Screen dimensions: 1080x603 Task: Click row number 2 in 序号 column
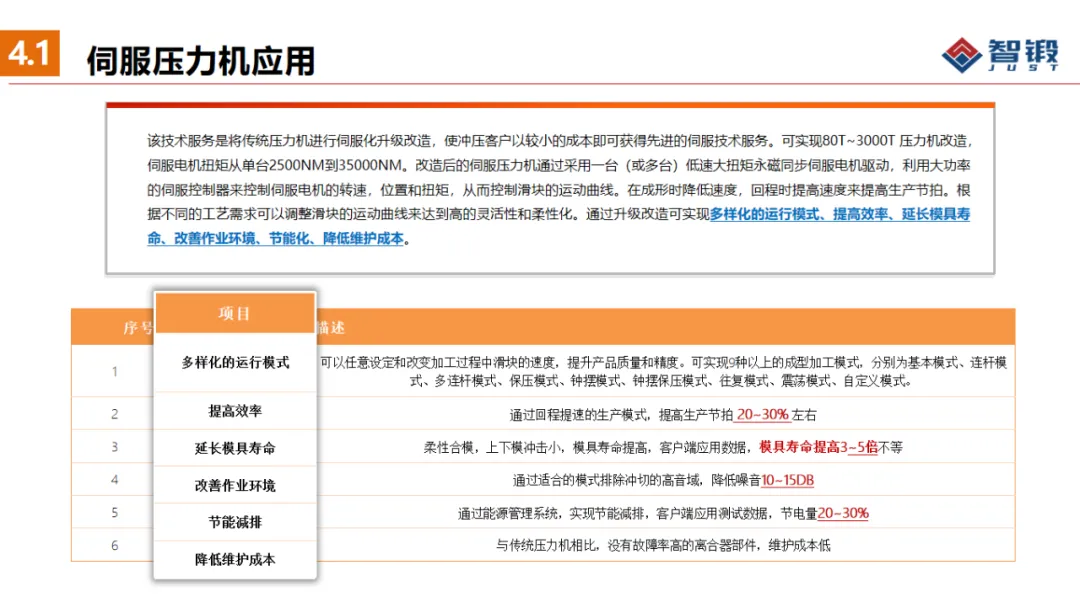114,414
